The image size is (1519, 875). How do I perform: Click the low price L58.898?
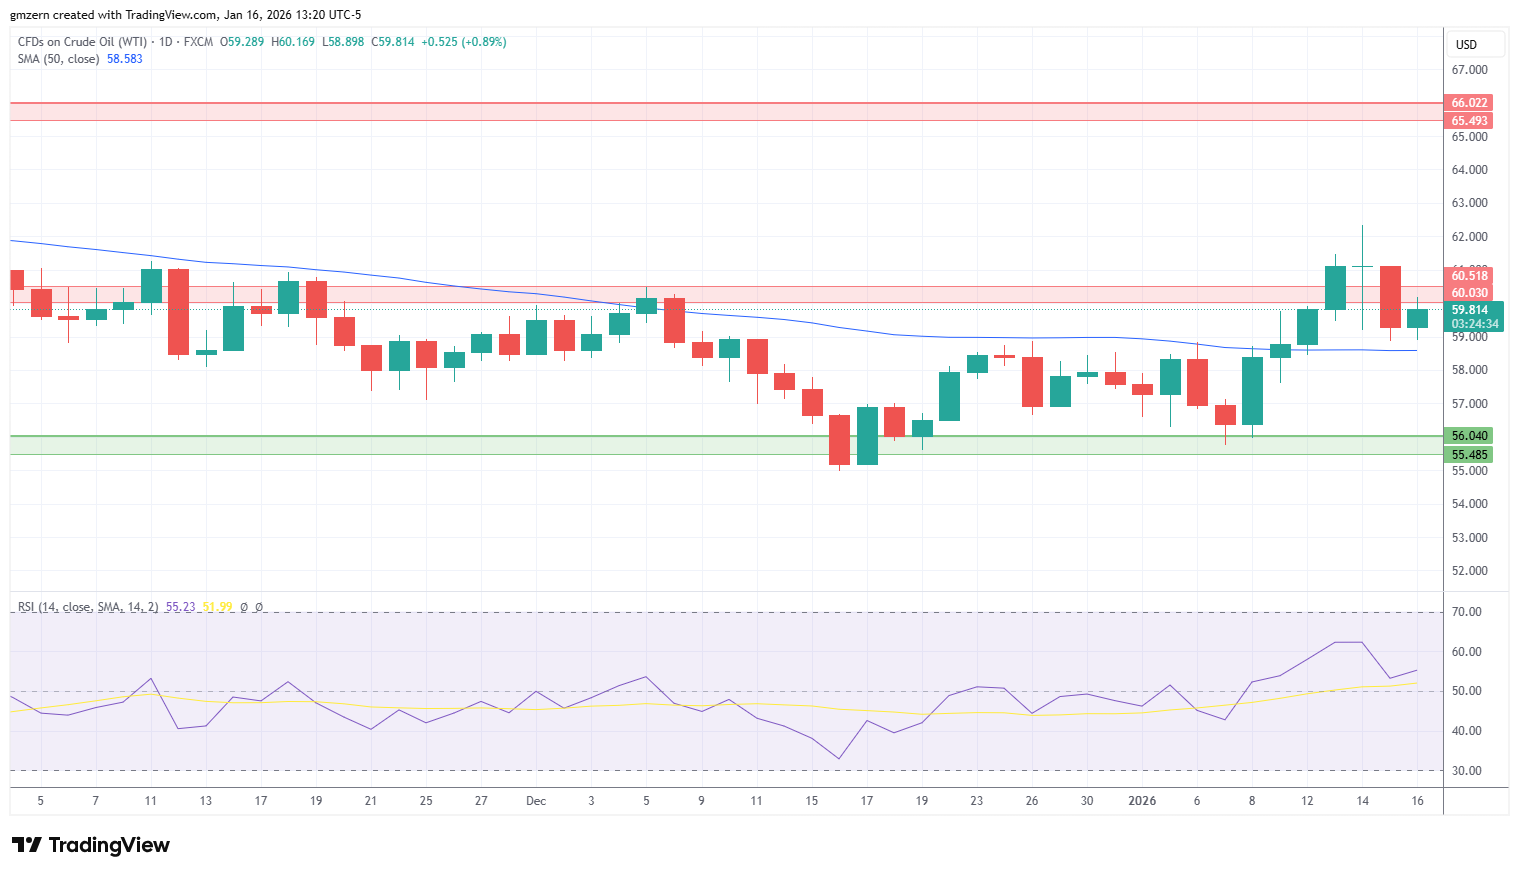(343, 42)
